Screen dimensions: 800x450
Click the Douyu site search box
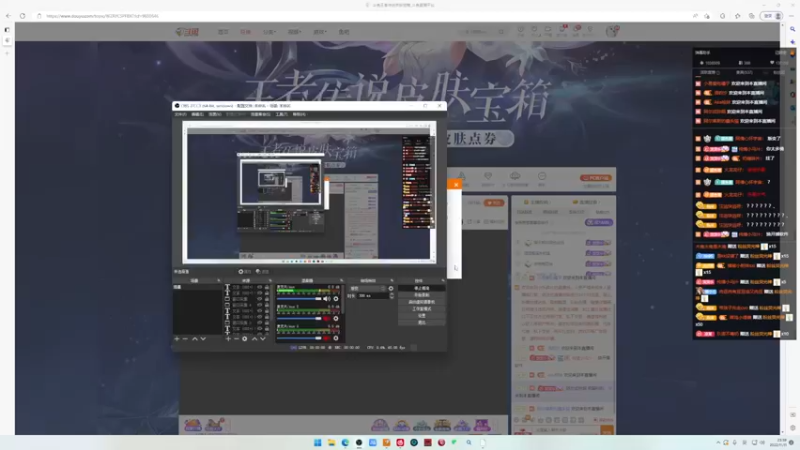tap(483, 32)
